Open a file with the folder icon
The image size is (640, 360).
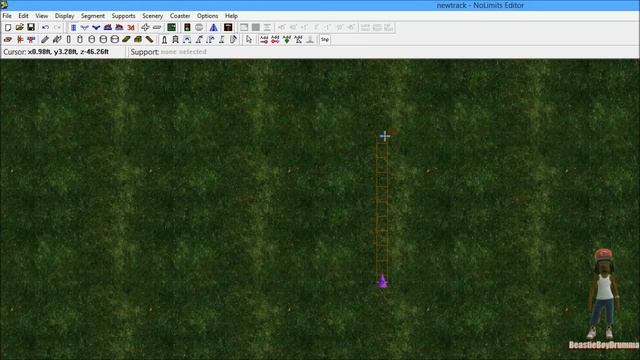point(20,27)
